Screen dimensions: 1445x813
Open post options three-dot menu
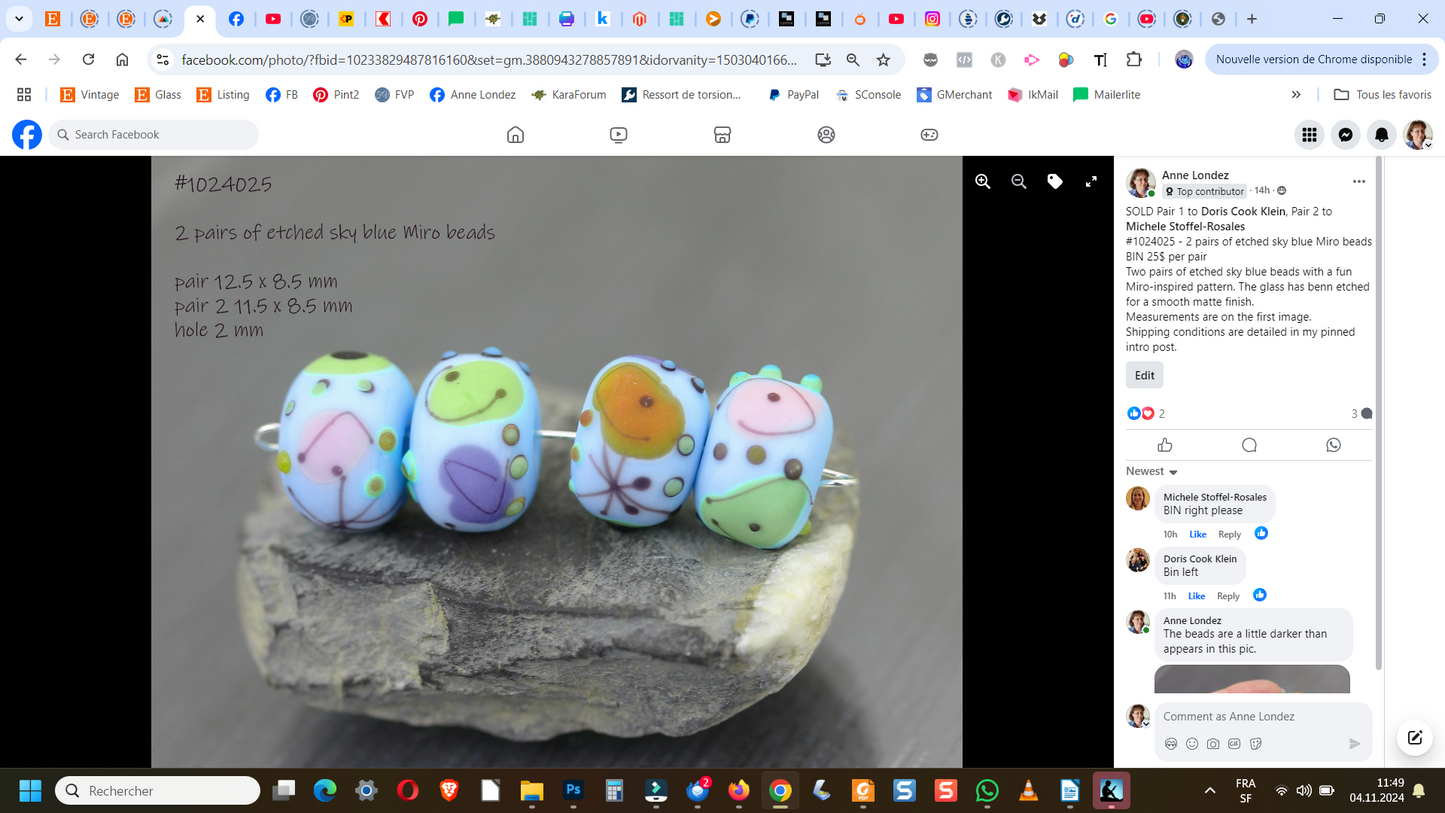[x=1358, y=182]
